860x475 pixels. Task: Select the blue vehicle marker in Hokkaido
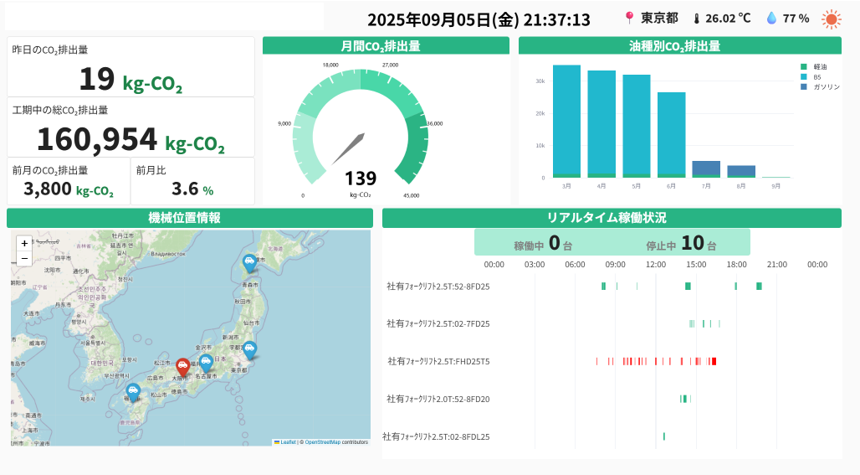[x=250, y=263]
